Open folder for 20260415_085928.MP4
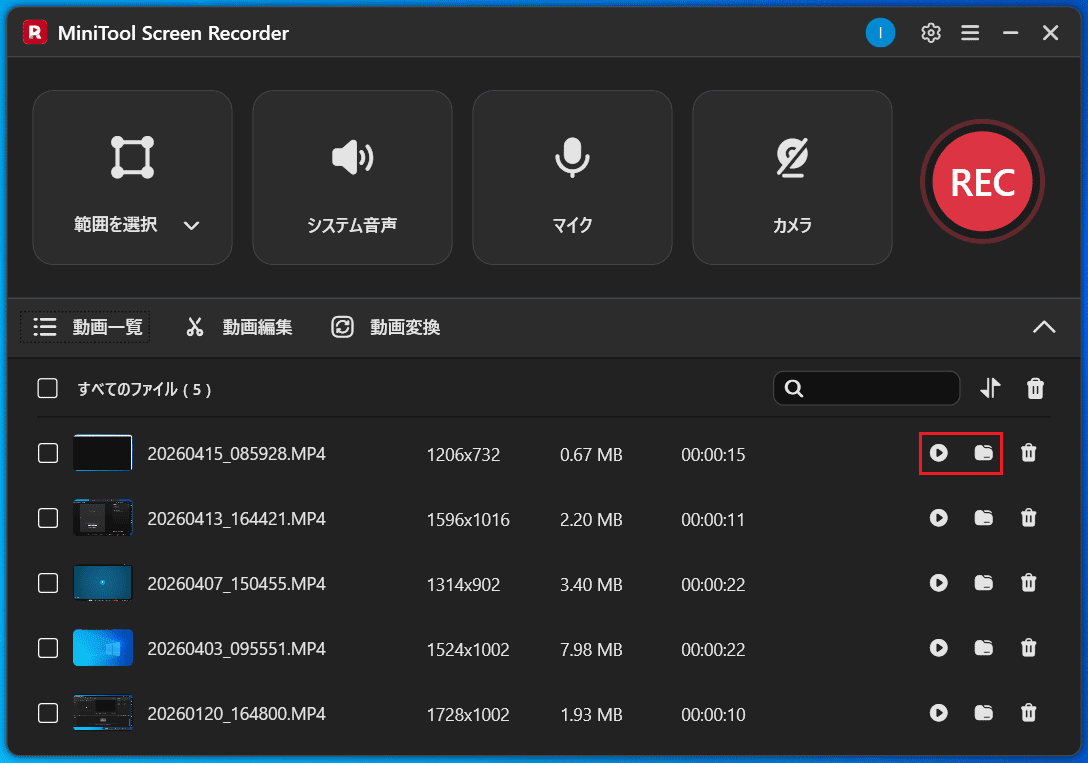Viewport: 1088px width, 763px height. (984, 453)
